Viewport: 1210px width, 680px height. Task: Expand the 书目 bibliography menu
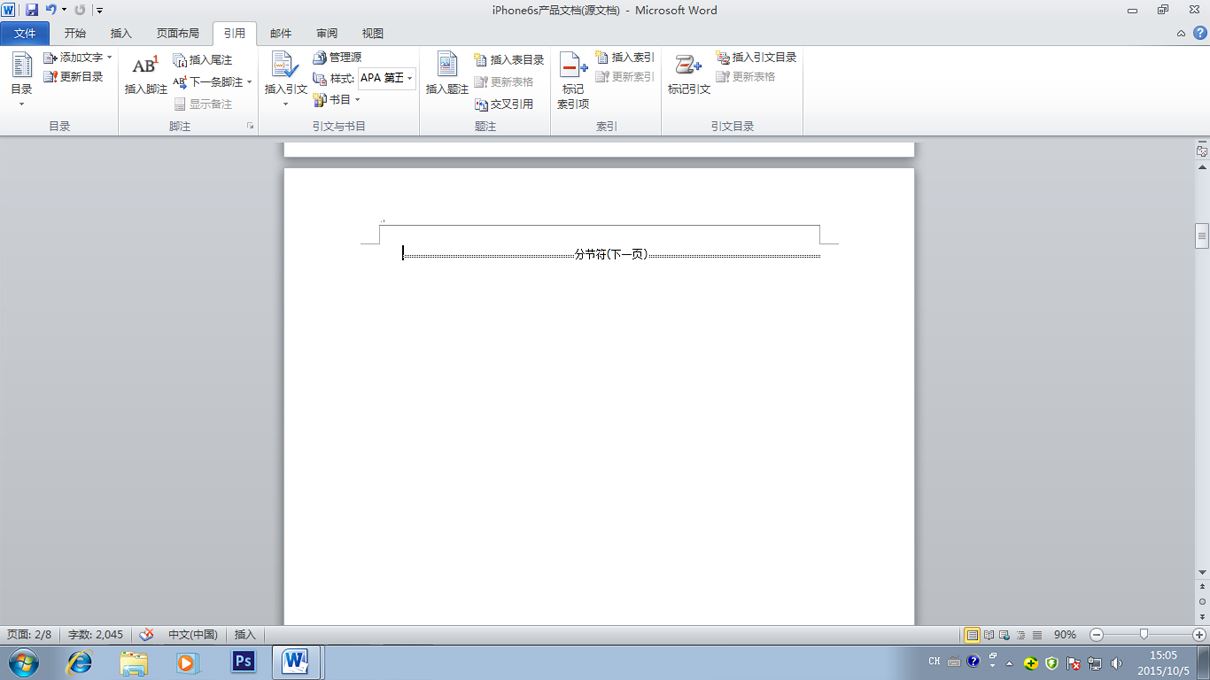[336, 100]
